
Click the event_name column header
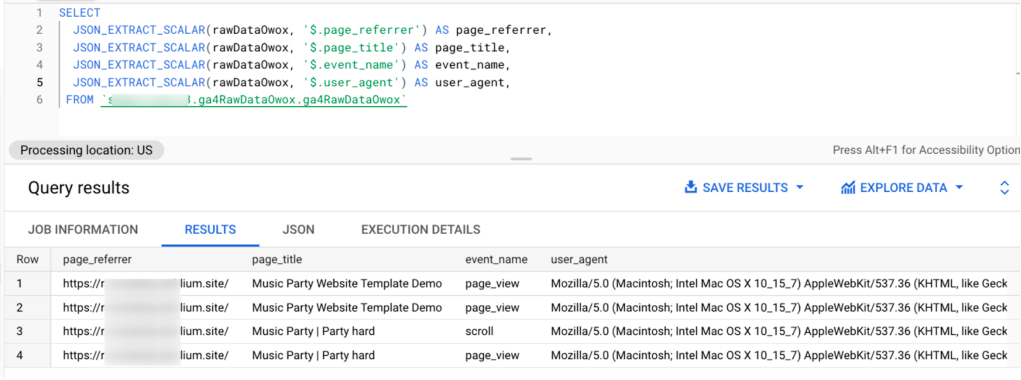[496, 260]
